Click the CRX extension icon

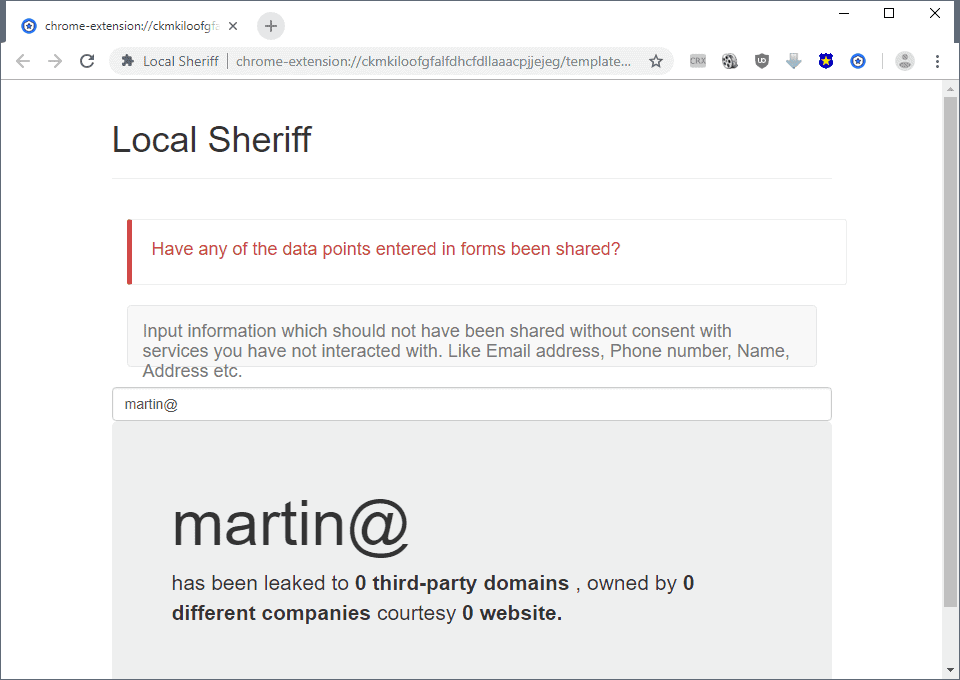click(x=697, y=60)
